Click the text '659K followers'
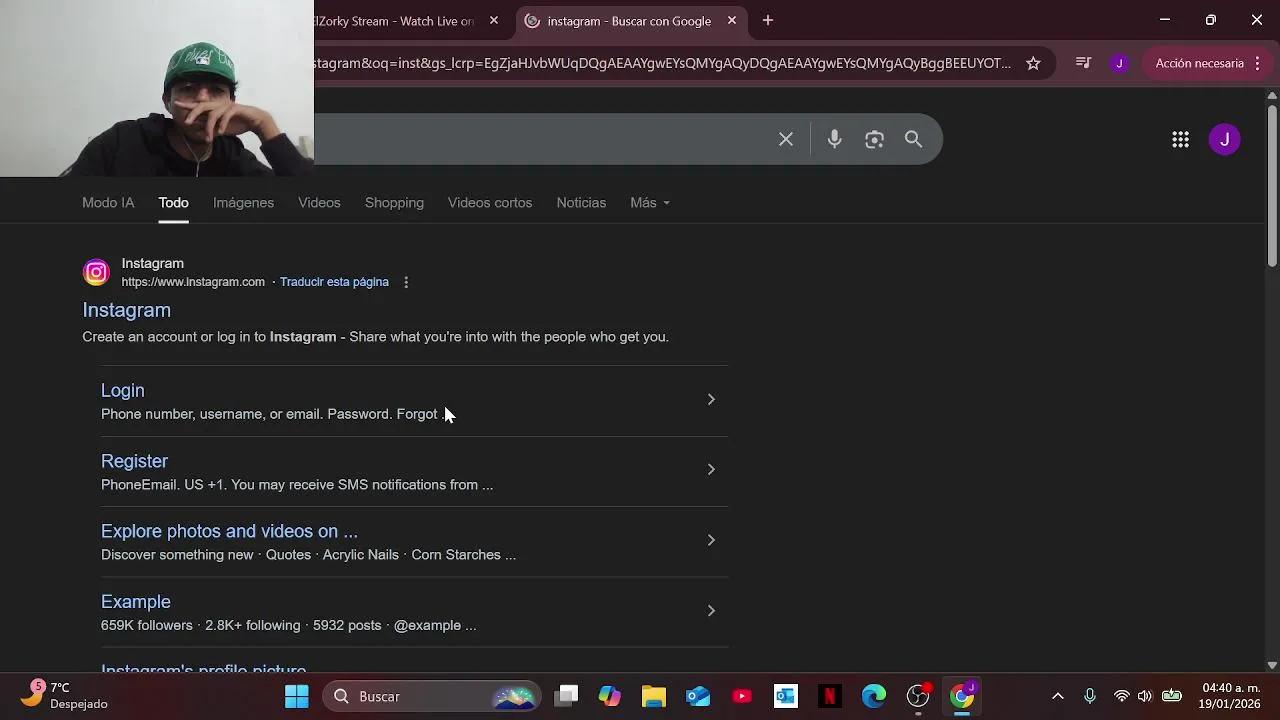This screenshot has height=720, width=1280. pos(147,625)
